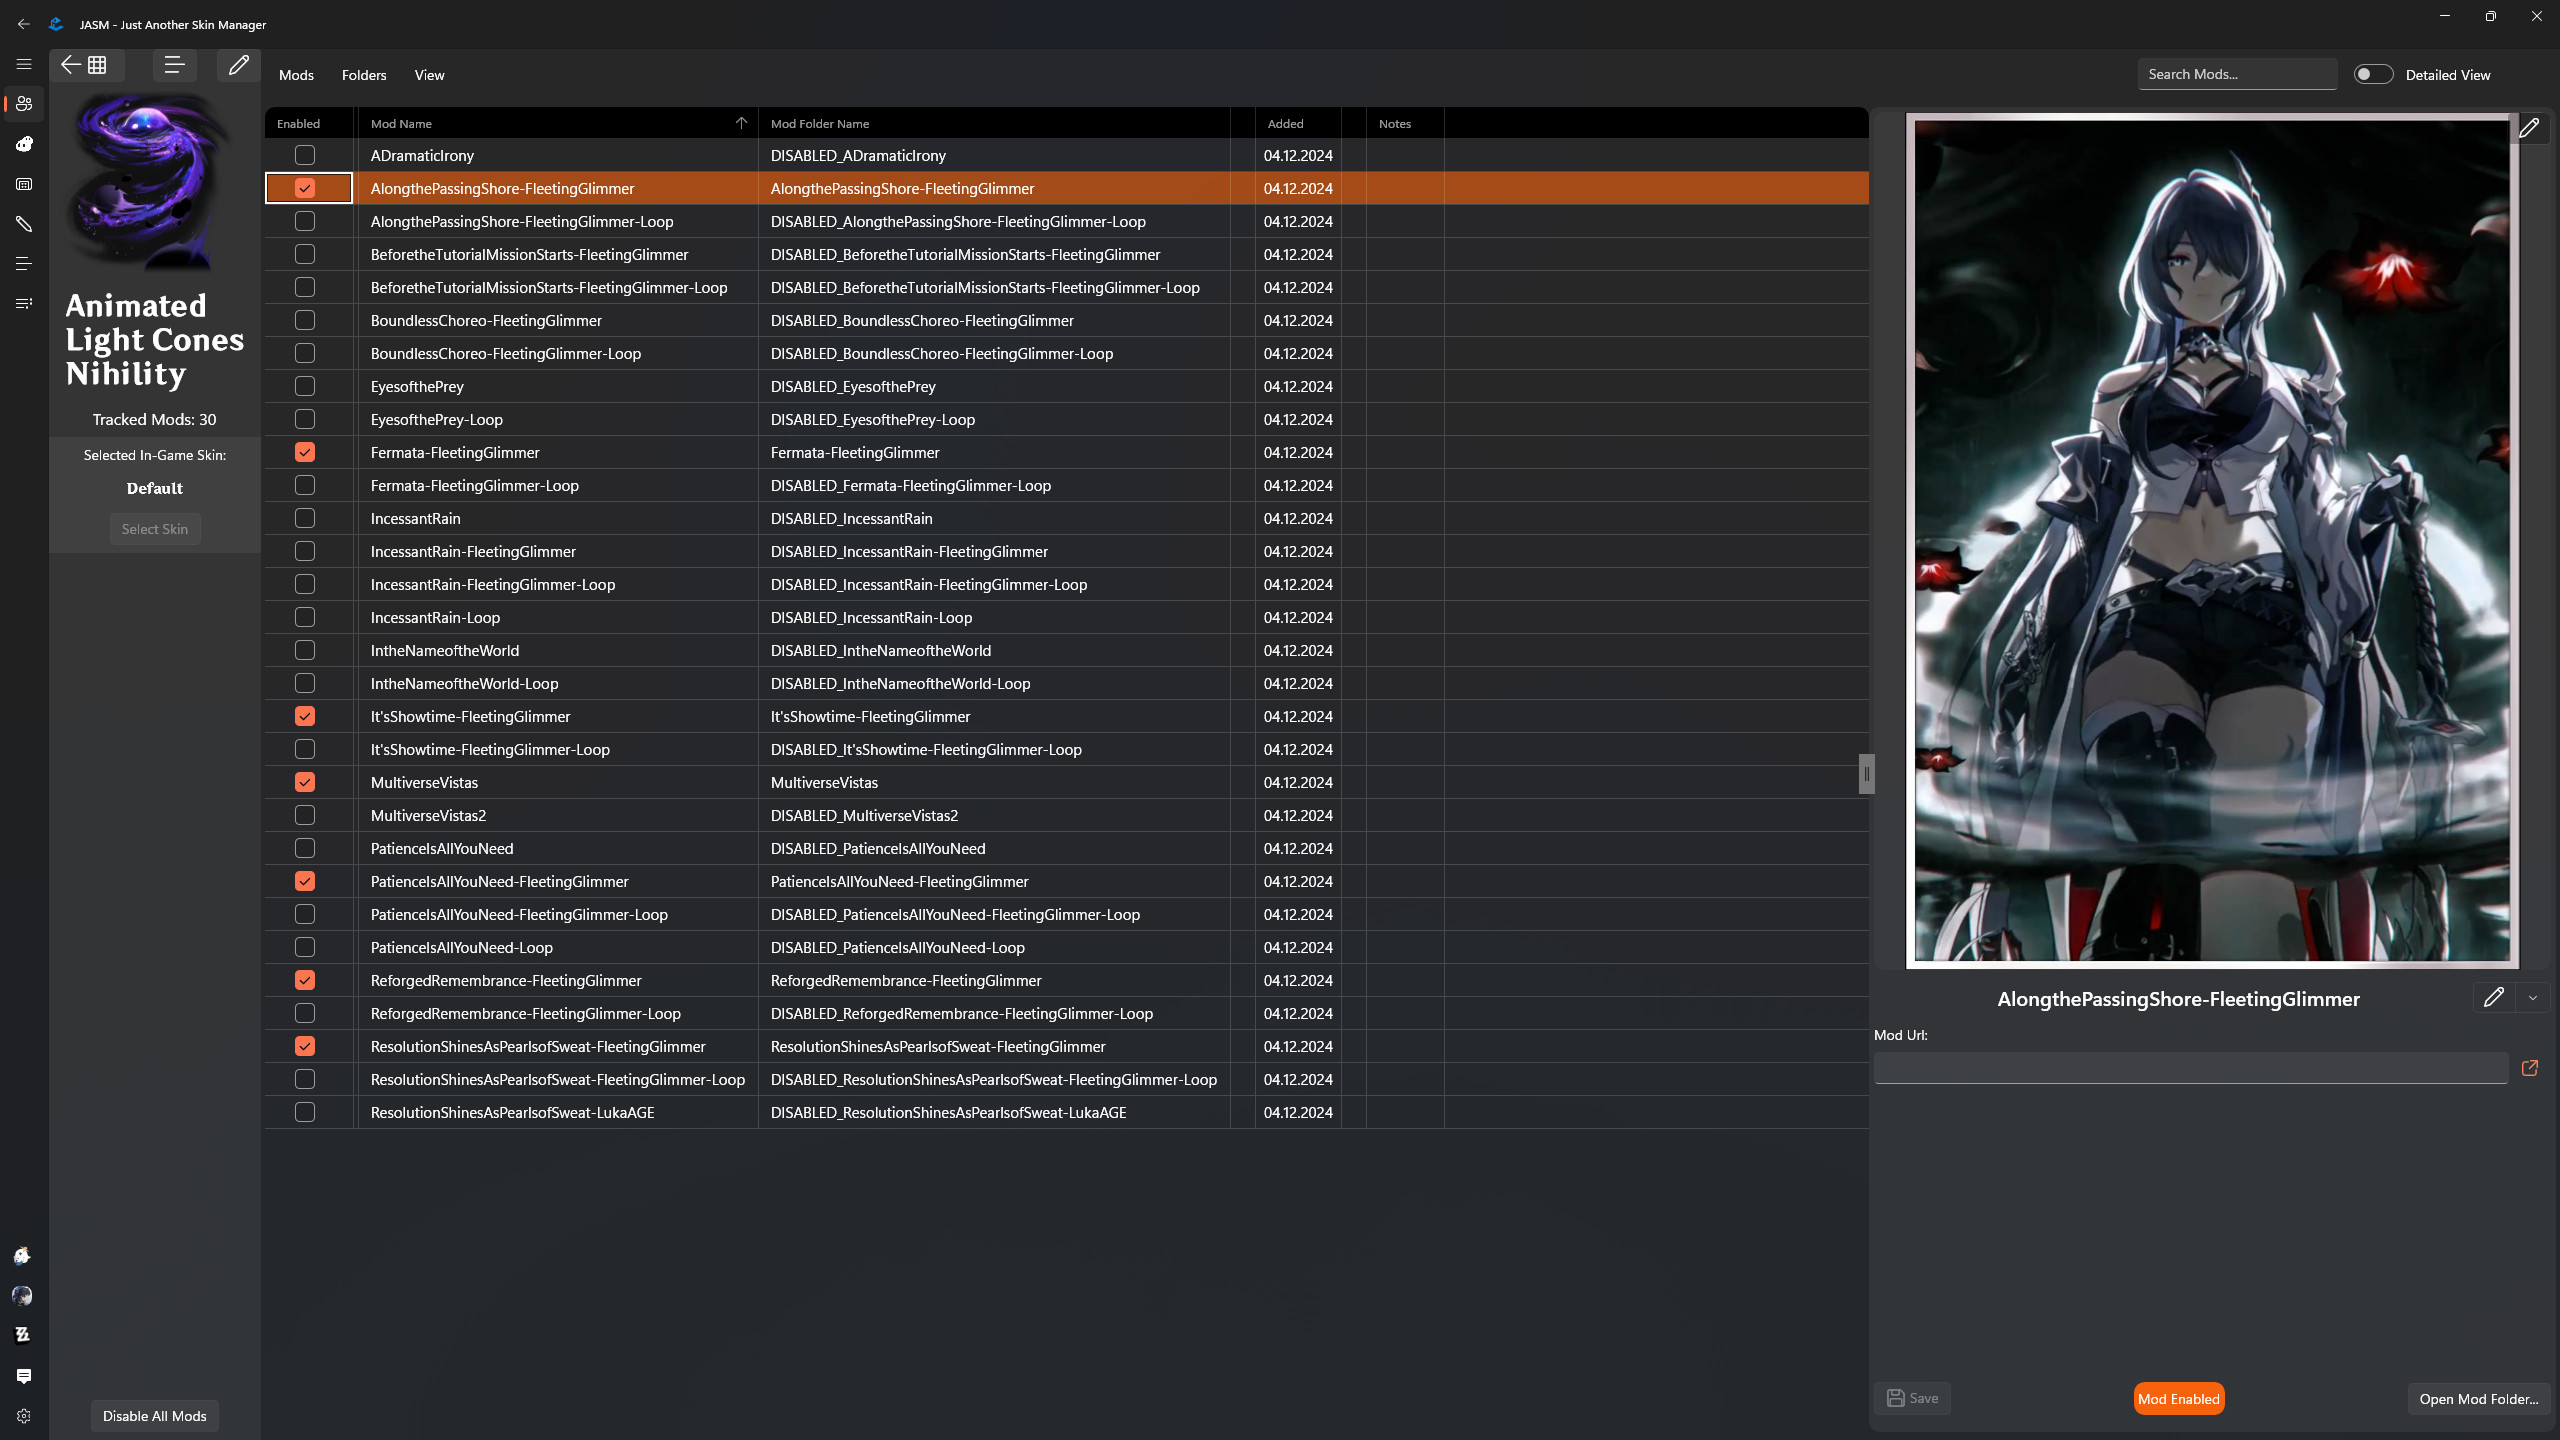The image size is (2560, 1440).
Task: Click the Search Mods input field
Action: (2236, 74)
